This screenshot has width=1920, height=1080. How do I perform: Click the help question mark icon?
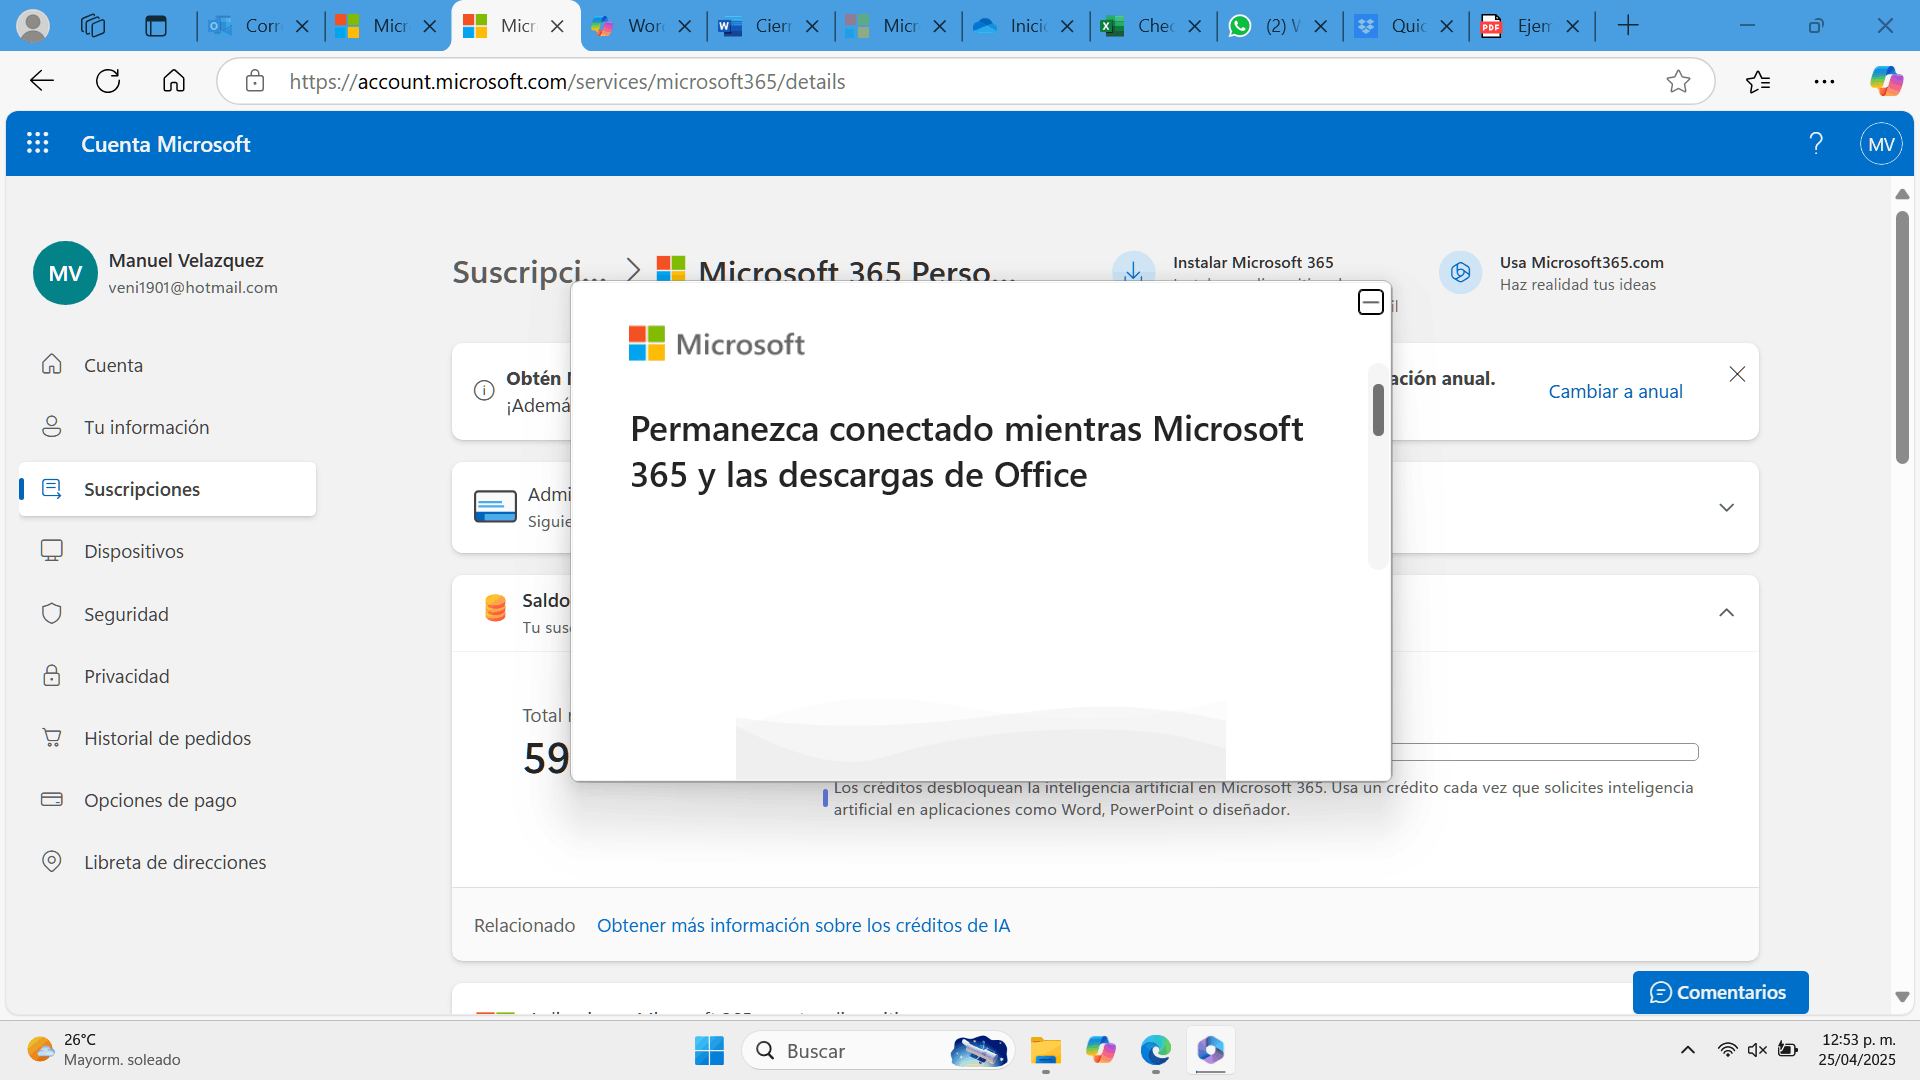1816,144
